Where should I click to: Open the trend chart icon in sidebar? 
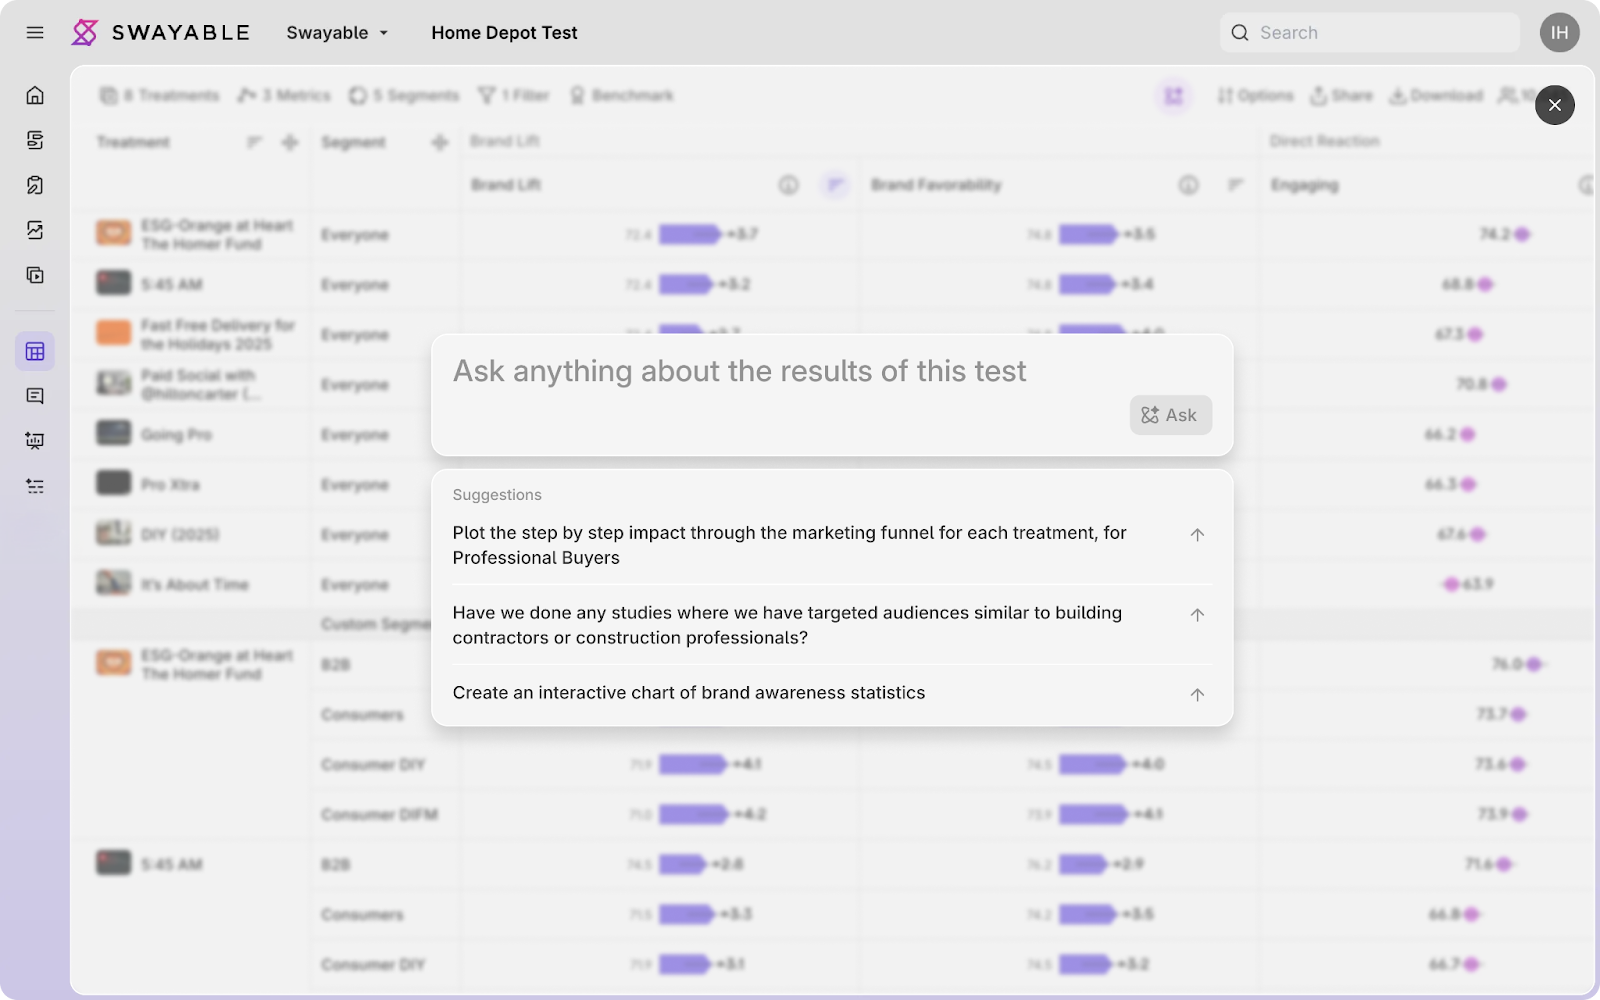pos(35,230)
